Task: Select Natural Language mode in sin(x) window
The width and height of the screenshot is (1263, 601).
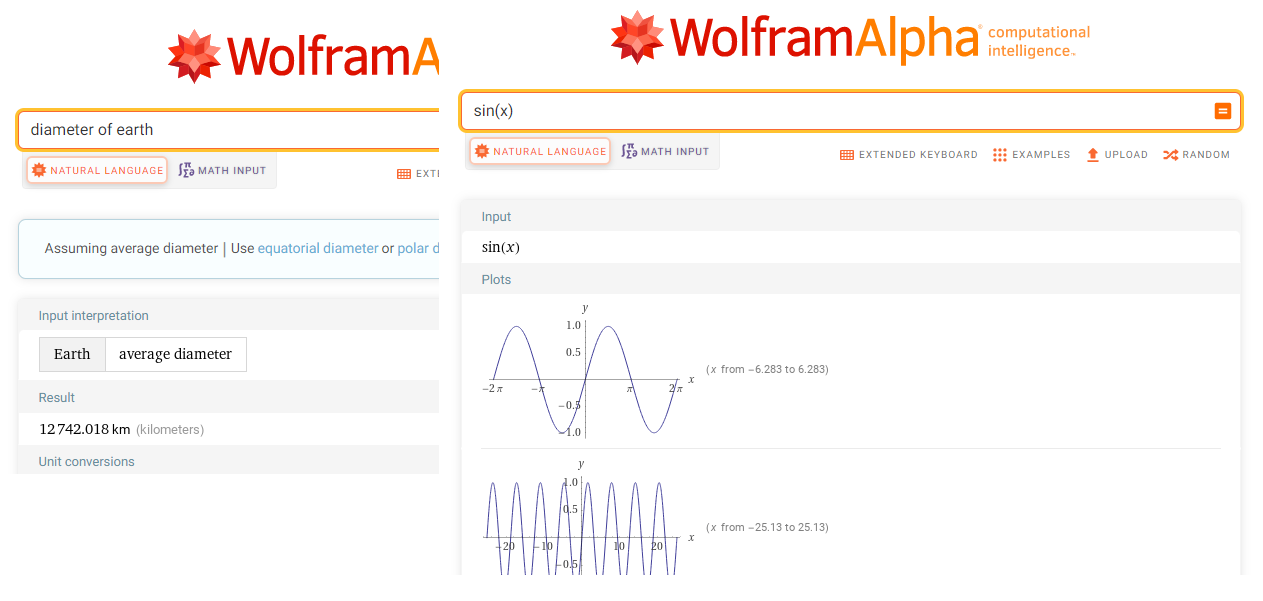Action: [540, 152]
